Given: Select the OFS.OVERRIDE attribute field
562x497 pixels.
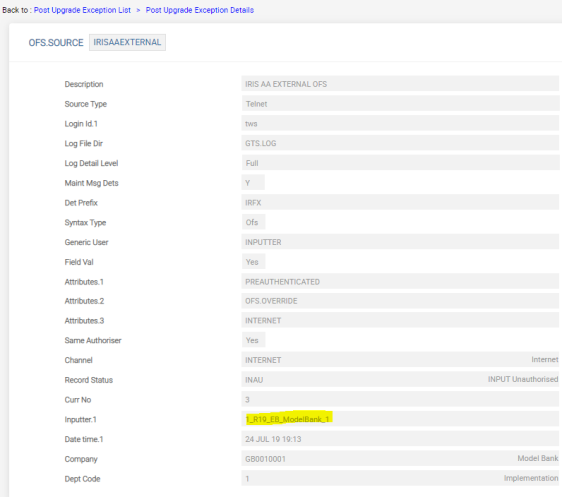Looking at the screenshot, I should click(400, 301).
